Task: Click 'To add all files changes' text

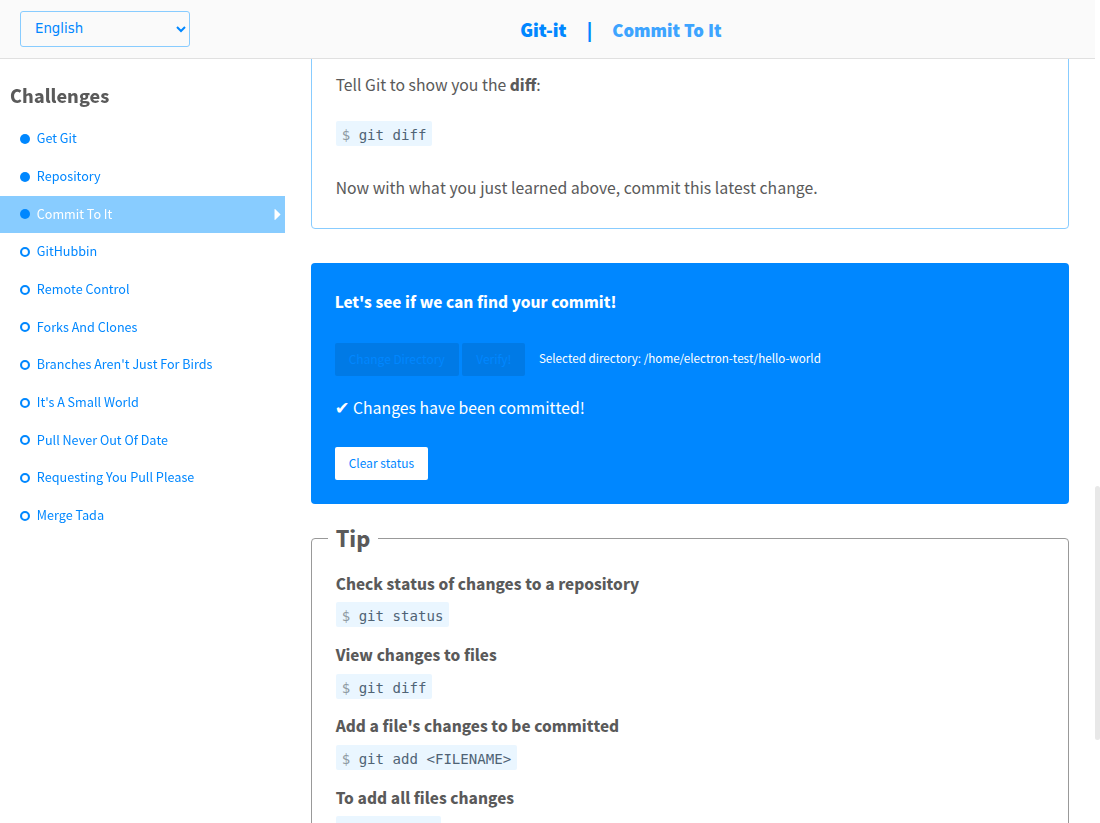Action: coord(424,798)
